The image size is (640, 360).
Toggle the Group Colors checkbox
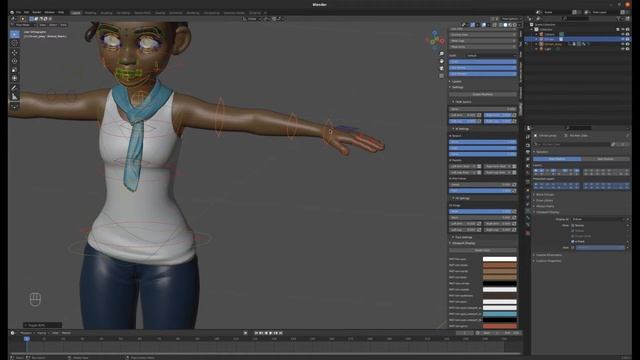click(x=573, y=236)
